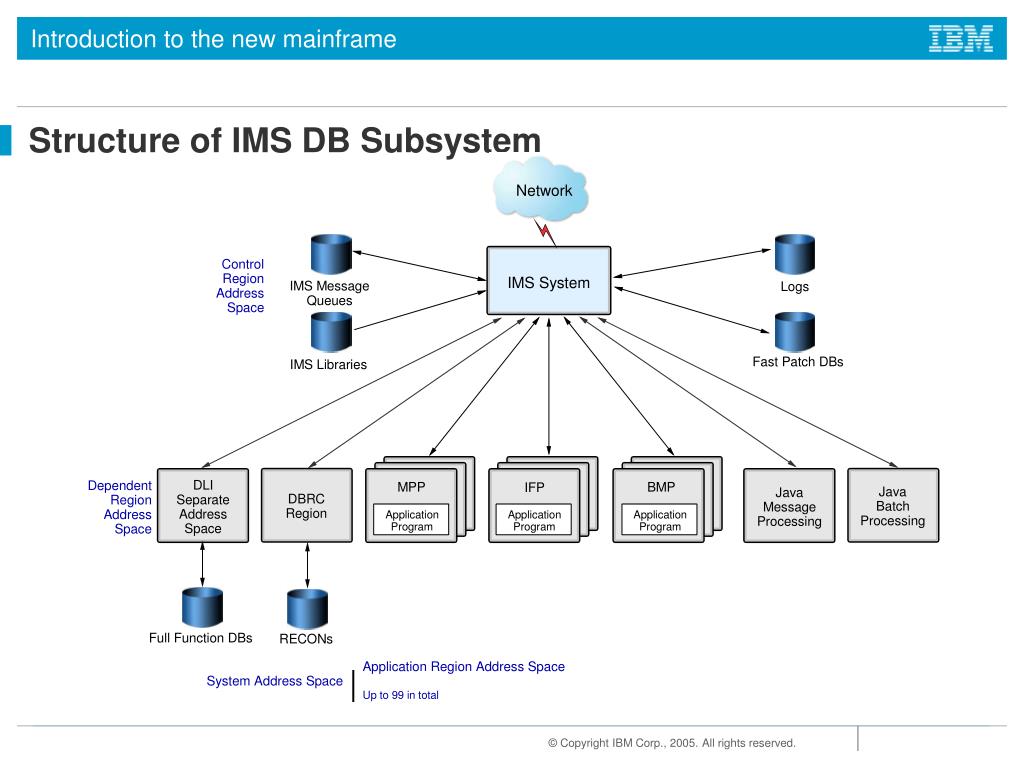Click the IMS System box
Viewport: 1024px width, 768px height.
click(x=549, y=281)
